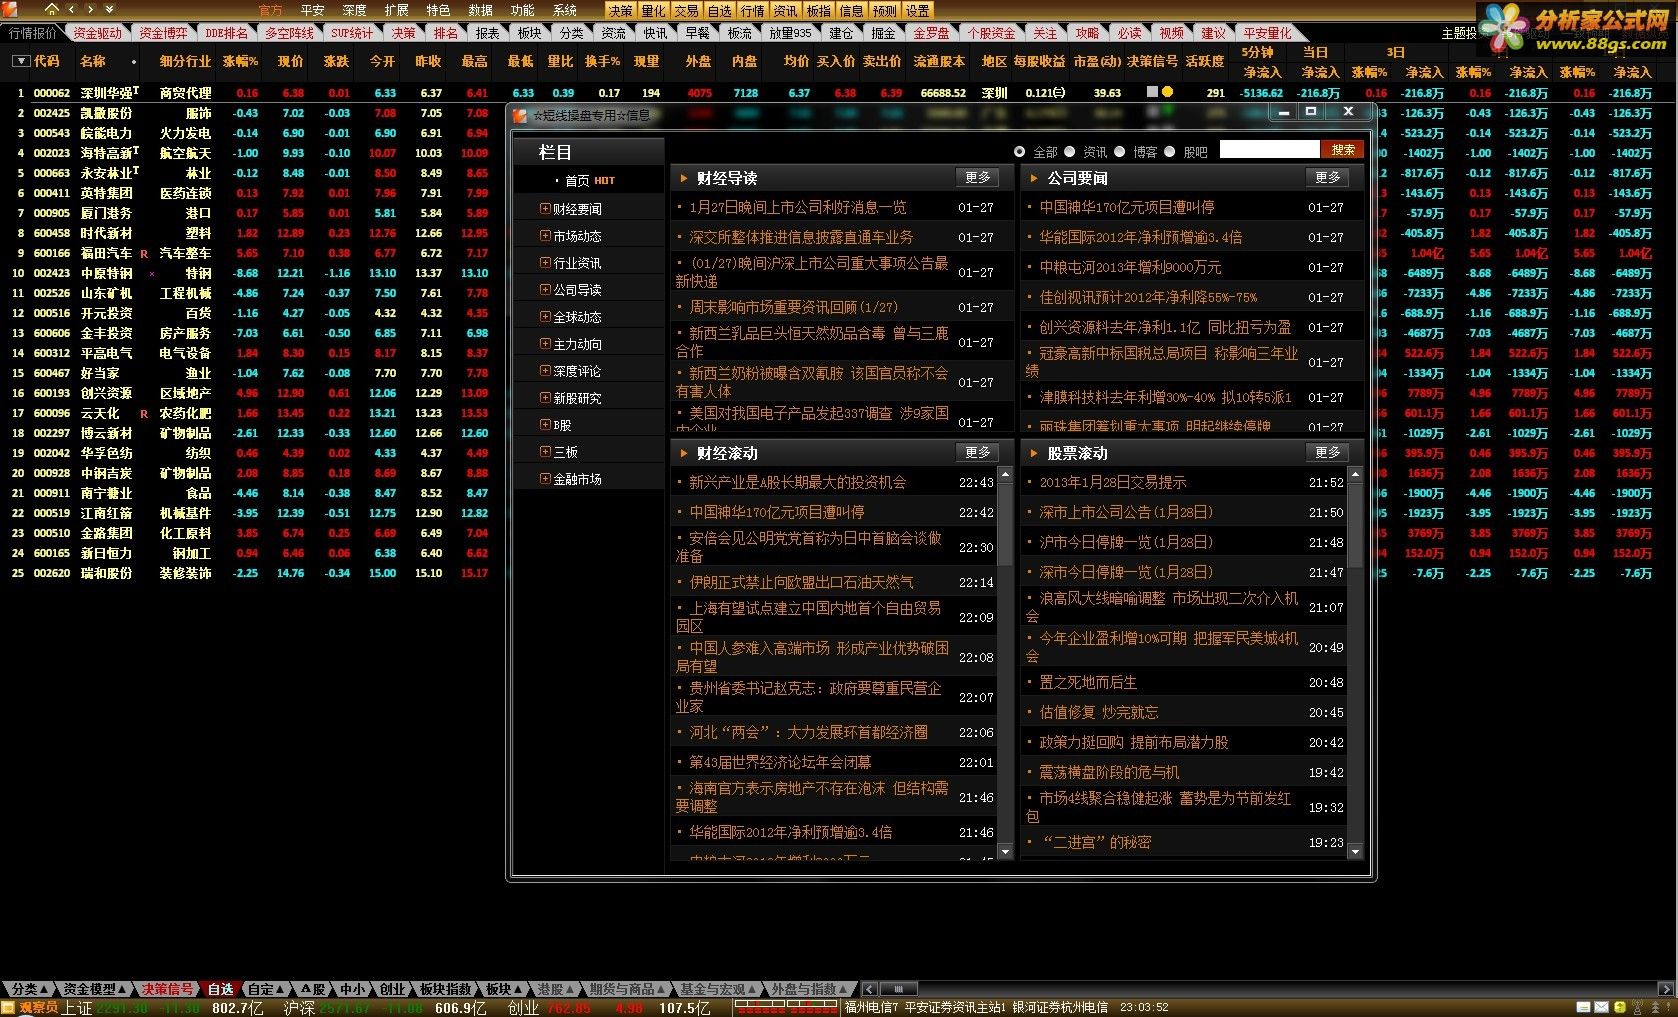Click the mail envelope icon in the status tray
Viewport: 1678px width, 1017px height.
pyautogui.click(x=1602, y=1008)
